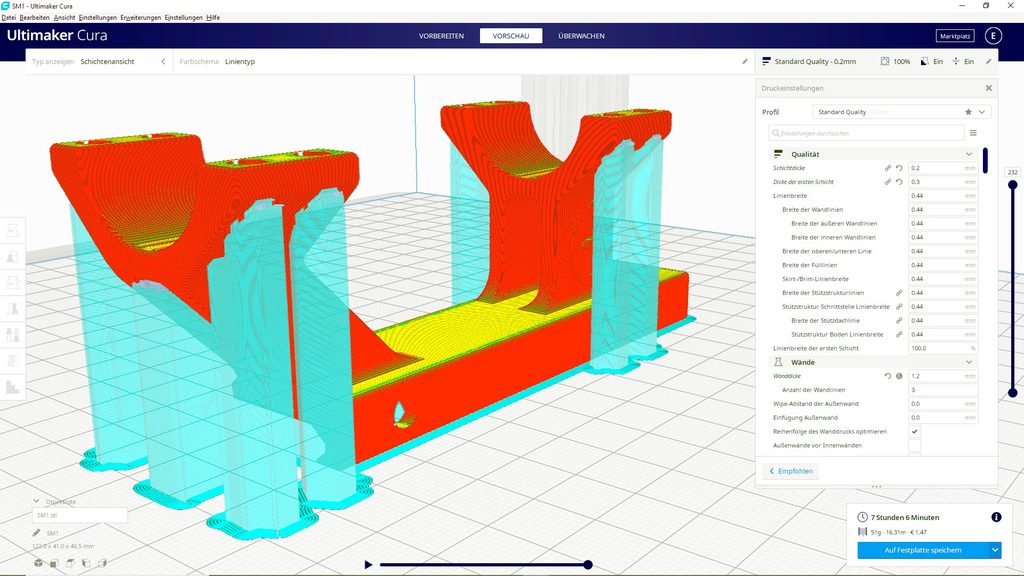The image size is (1024, 576).
Task: Open the settings visibility hamburger menu
Action: tap(973, 132)
